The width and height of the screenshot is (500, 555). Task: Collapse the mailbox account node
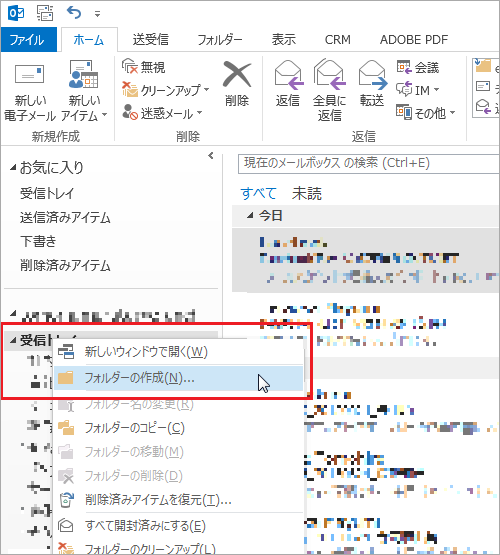(x=13, y=314)
